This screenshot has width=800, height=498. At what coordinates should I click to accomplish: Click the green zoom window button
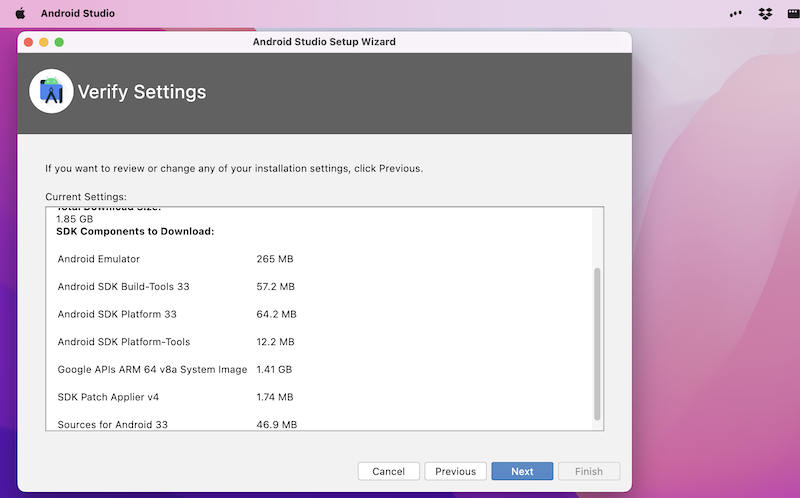point(59,42)
